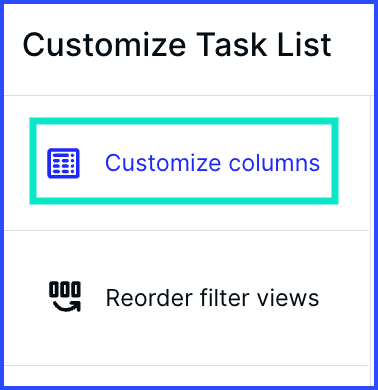Click the Reorder filter views label text
Screen dimensions: 378x390
tap(212, 298)
